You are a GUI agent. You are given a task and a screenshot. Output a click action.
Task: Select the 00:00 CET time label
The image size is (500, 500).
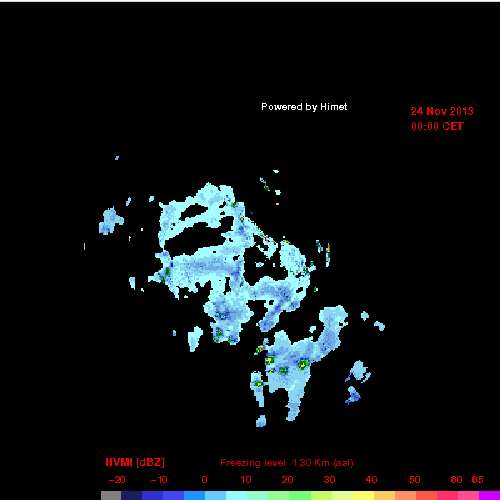[437, 126]
